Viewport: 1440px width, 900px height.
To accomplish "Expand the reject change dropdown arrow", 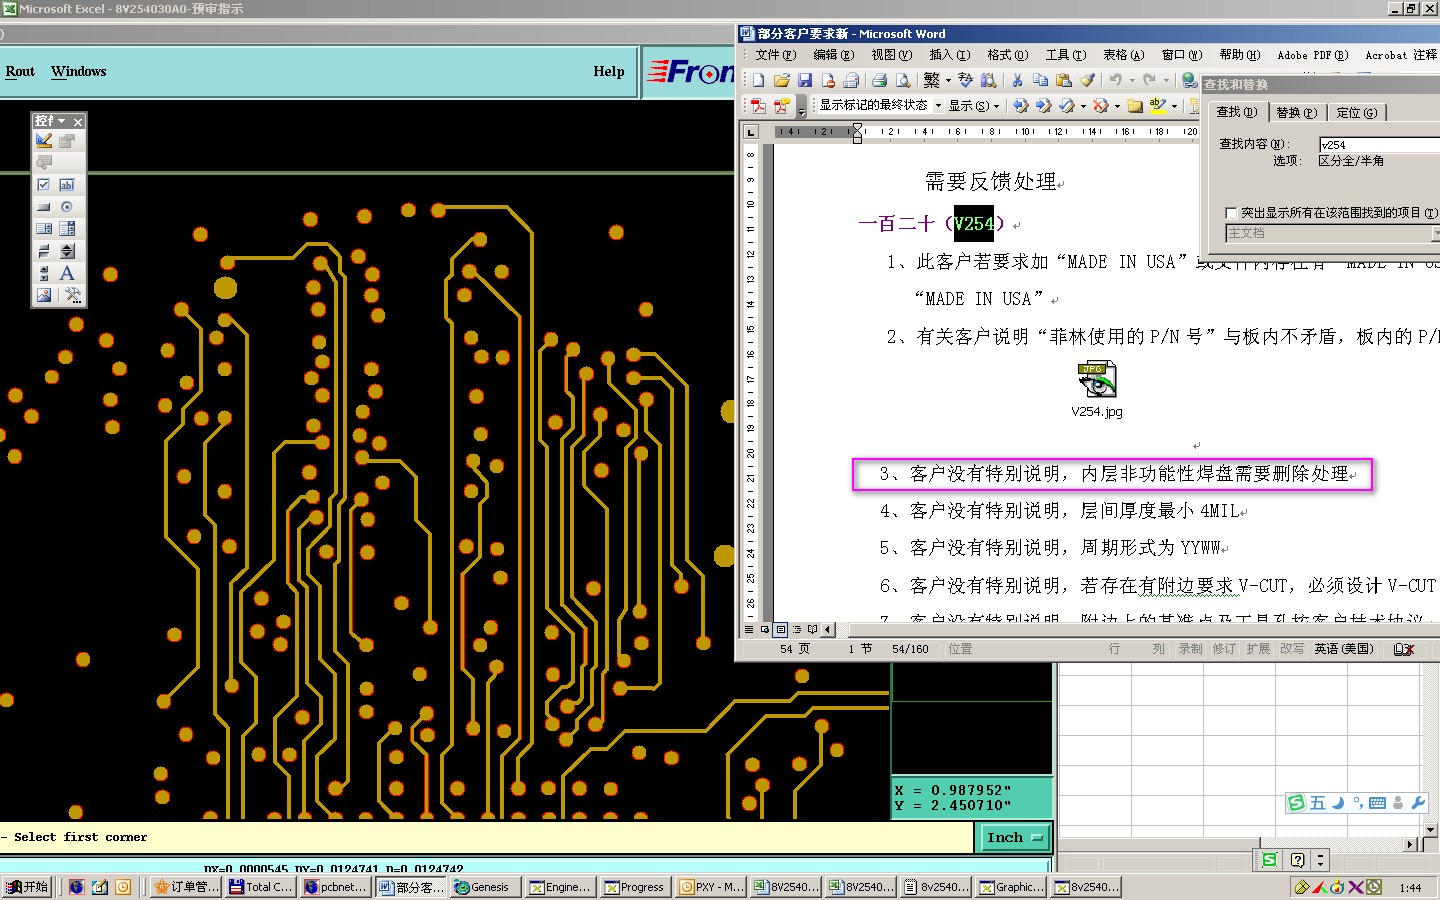I will point(1116,105).
